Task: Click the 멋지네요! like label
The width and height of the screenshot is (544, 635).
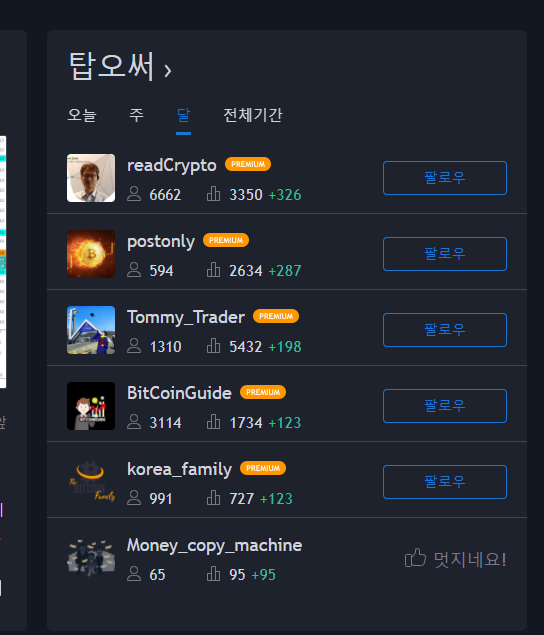Action: pos(470,560)
